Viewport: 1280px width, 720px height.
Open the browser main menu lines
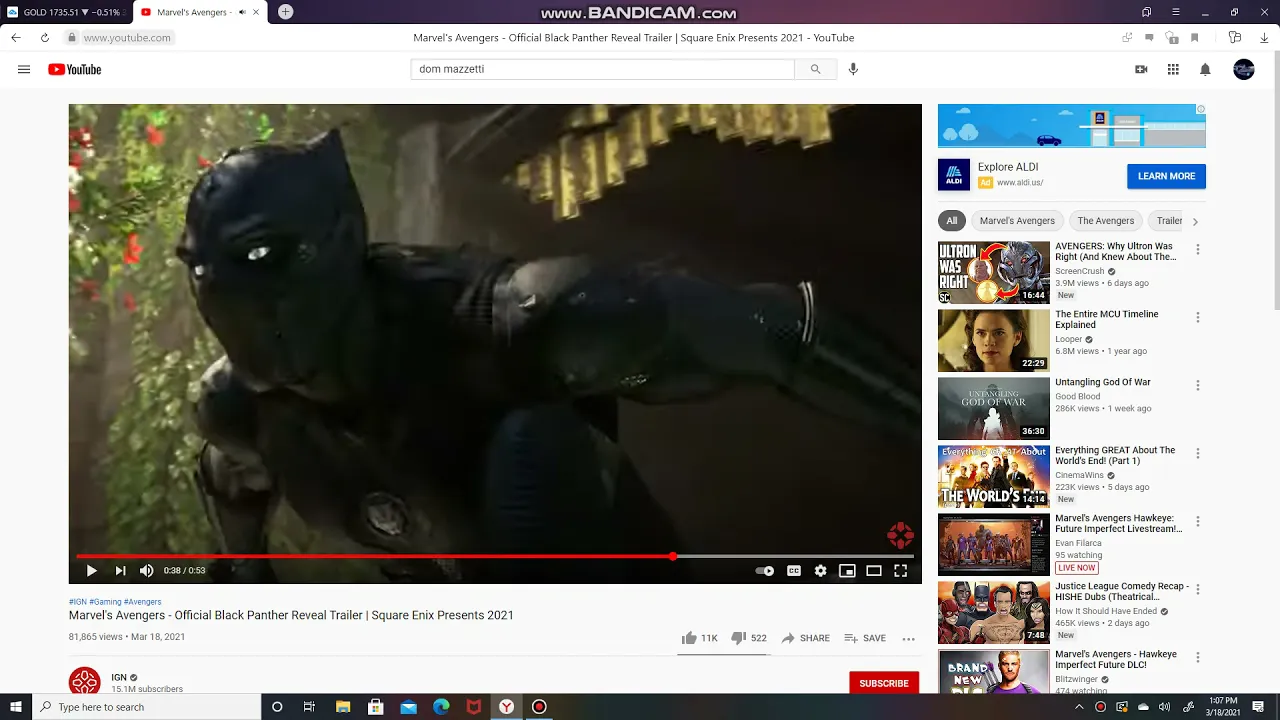(1176, 12)
